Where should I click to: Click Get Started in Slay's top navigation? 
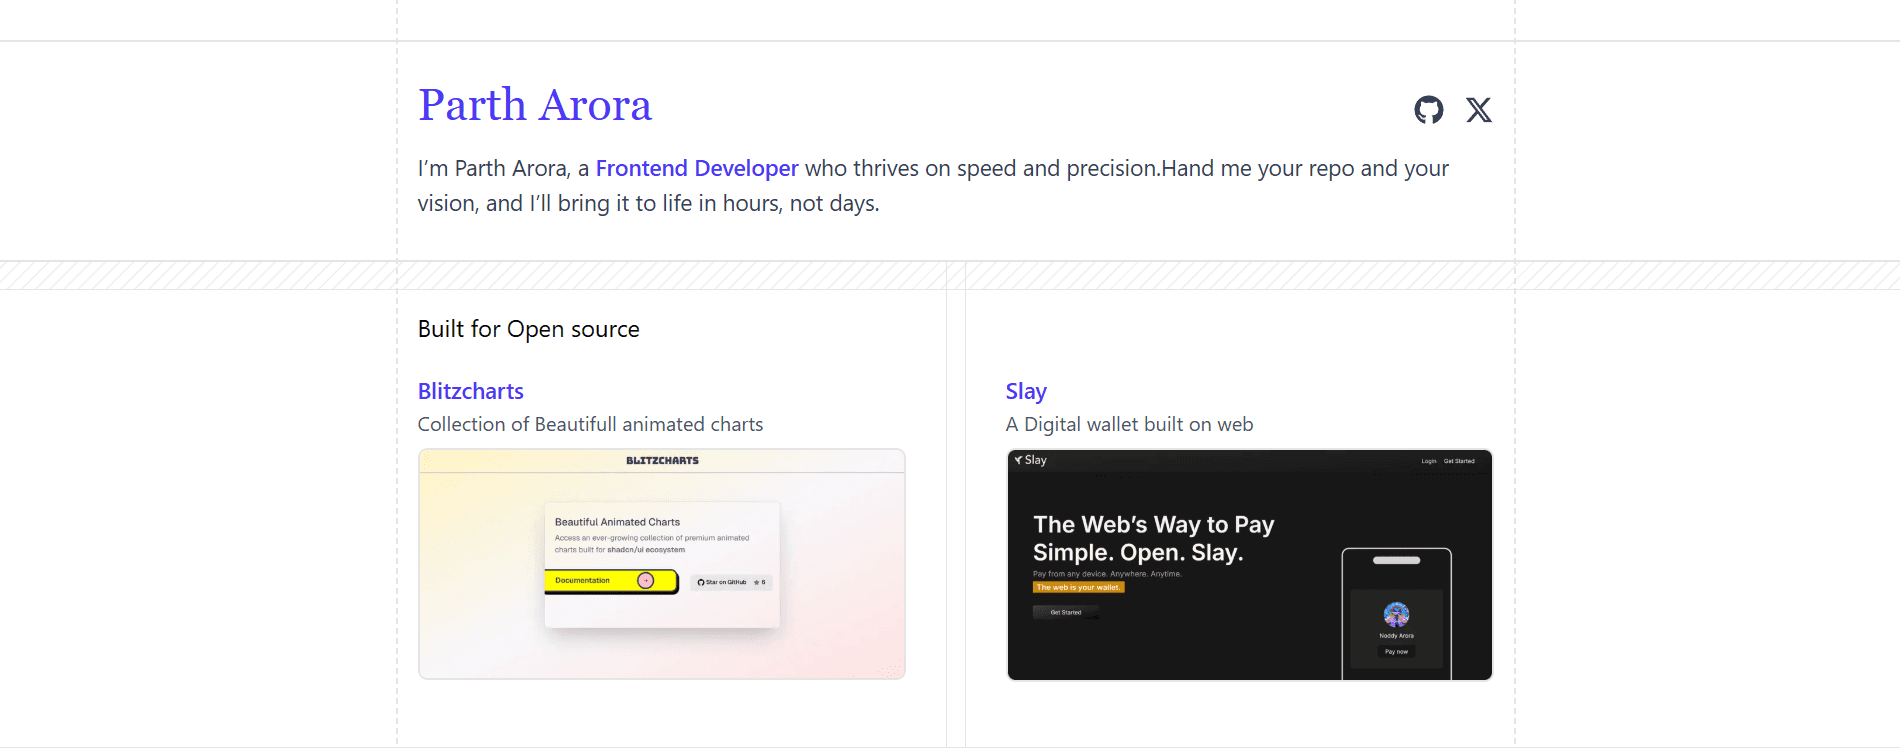(1459, 461)
